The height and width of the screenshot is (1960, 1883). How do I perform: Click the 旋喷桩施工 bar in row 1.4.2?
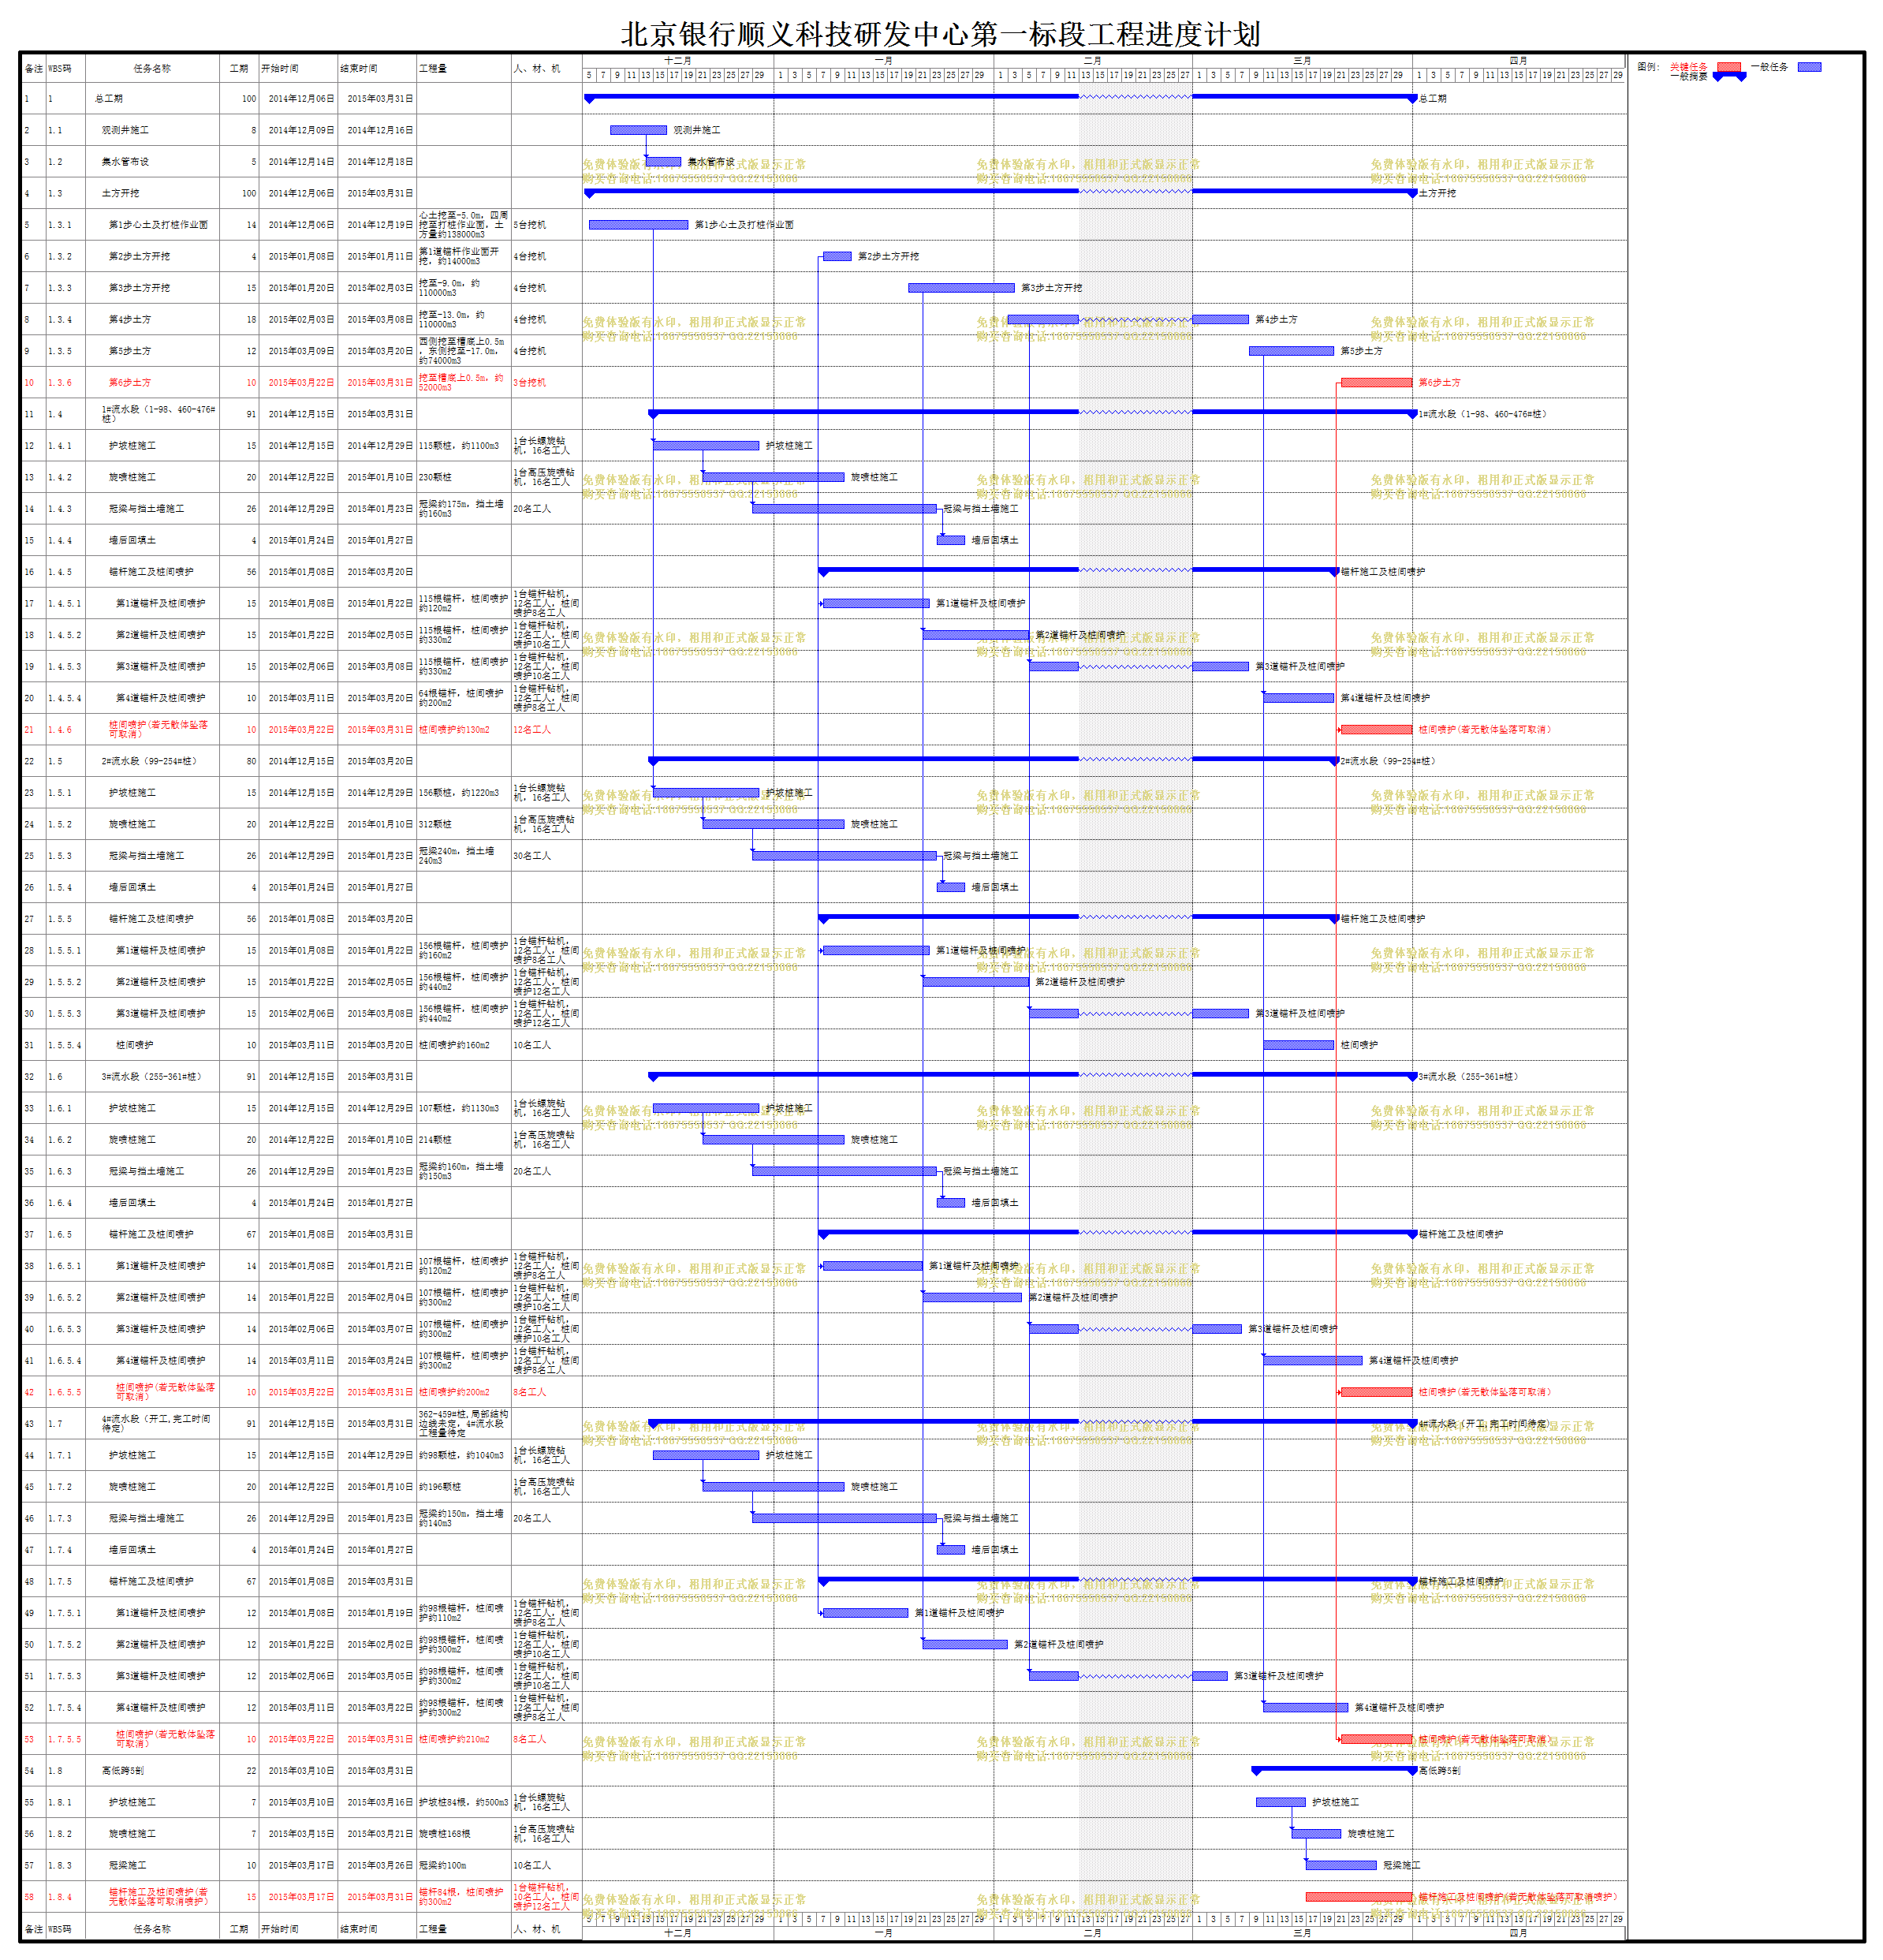(773, 477)
